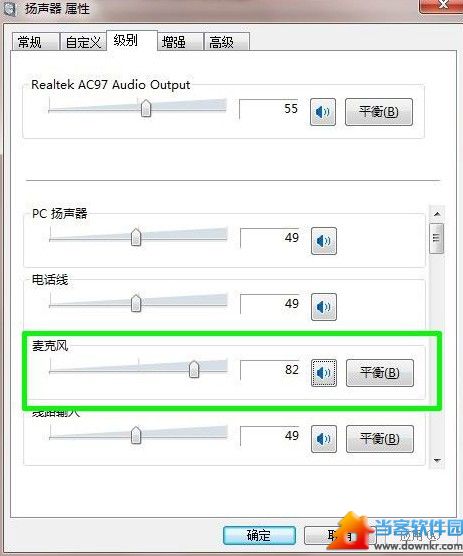Mute the Realtek AC97 Audio Output
The width and height of the screenshot is (463, 556).
point(323,112)
